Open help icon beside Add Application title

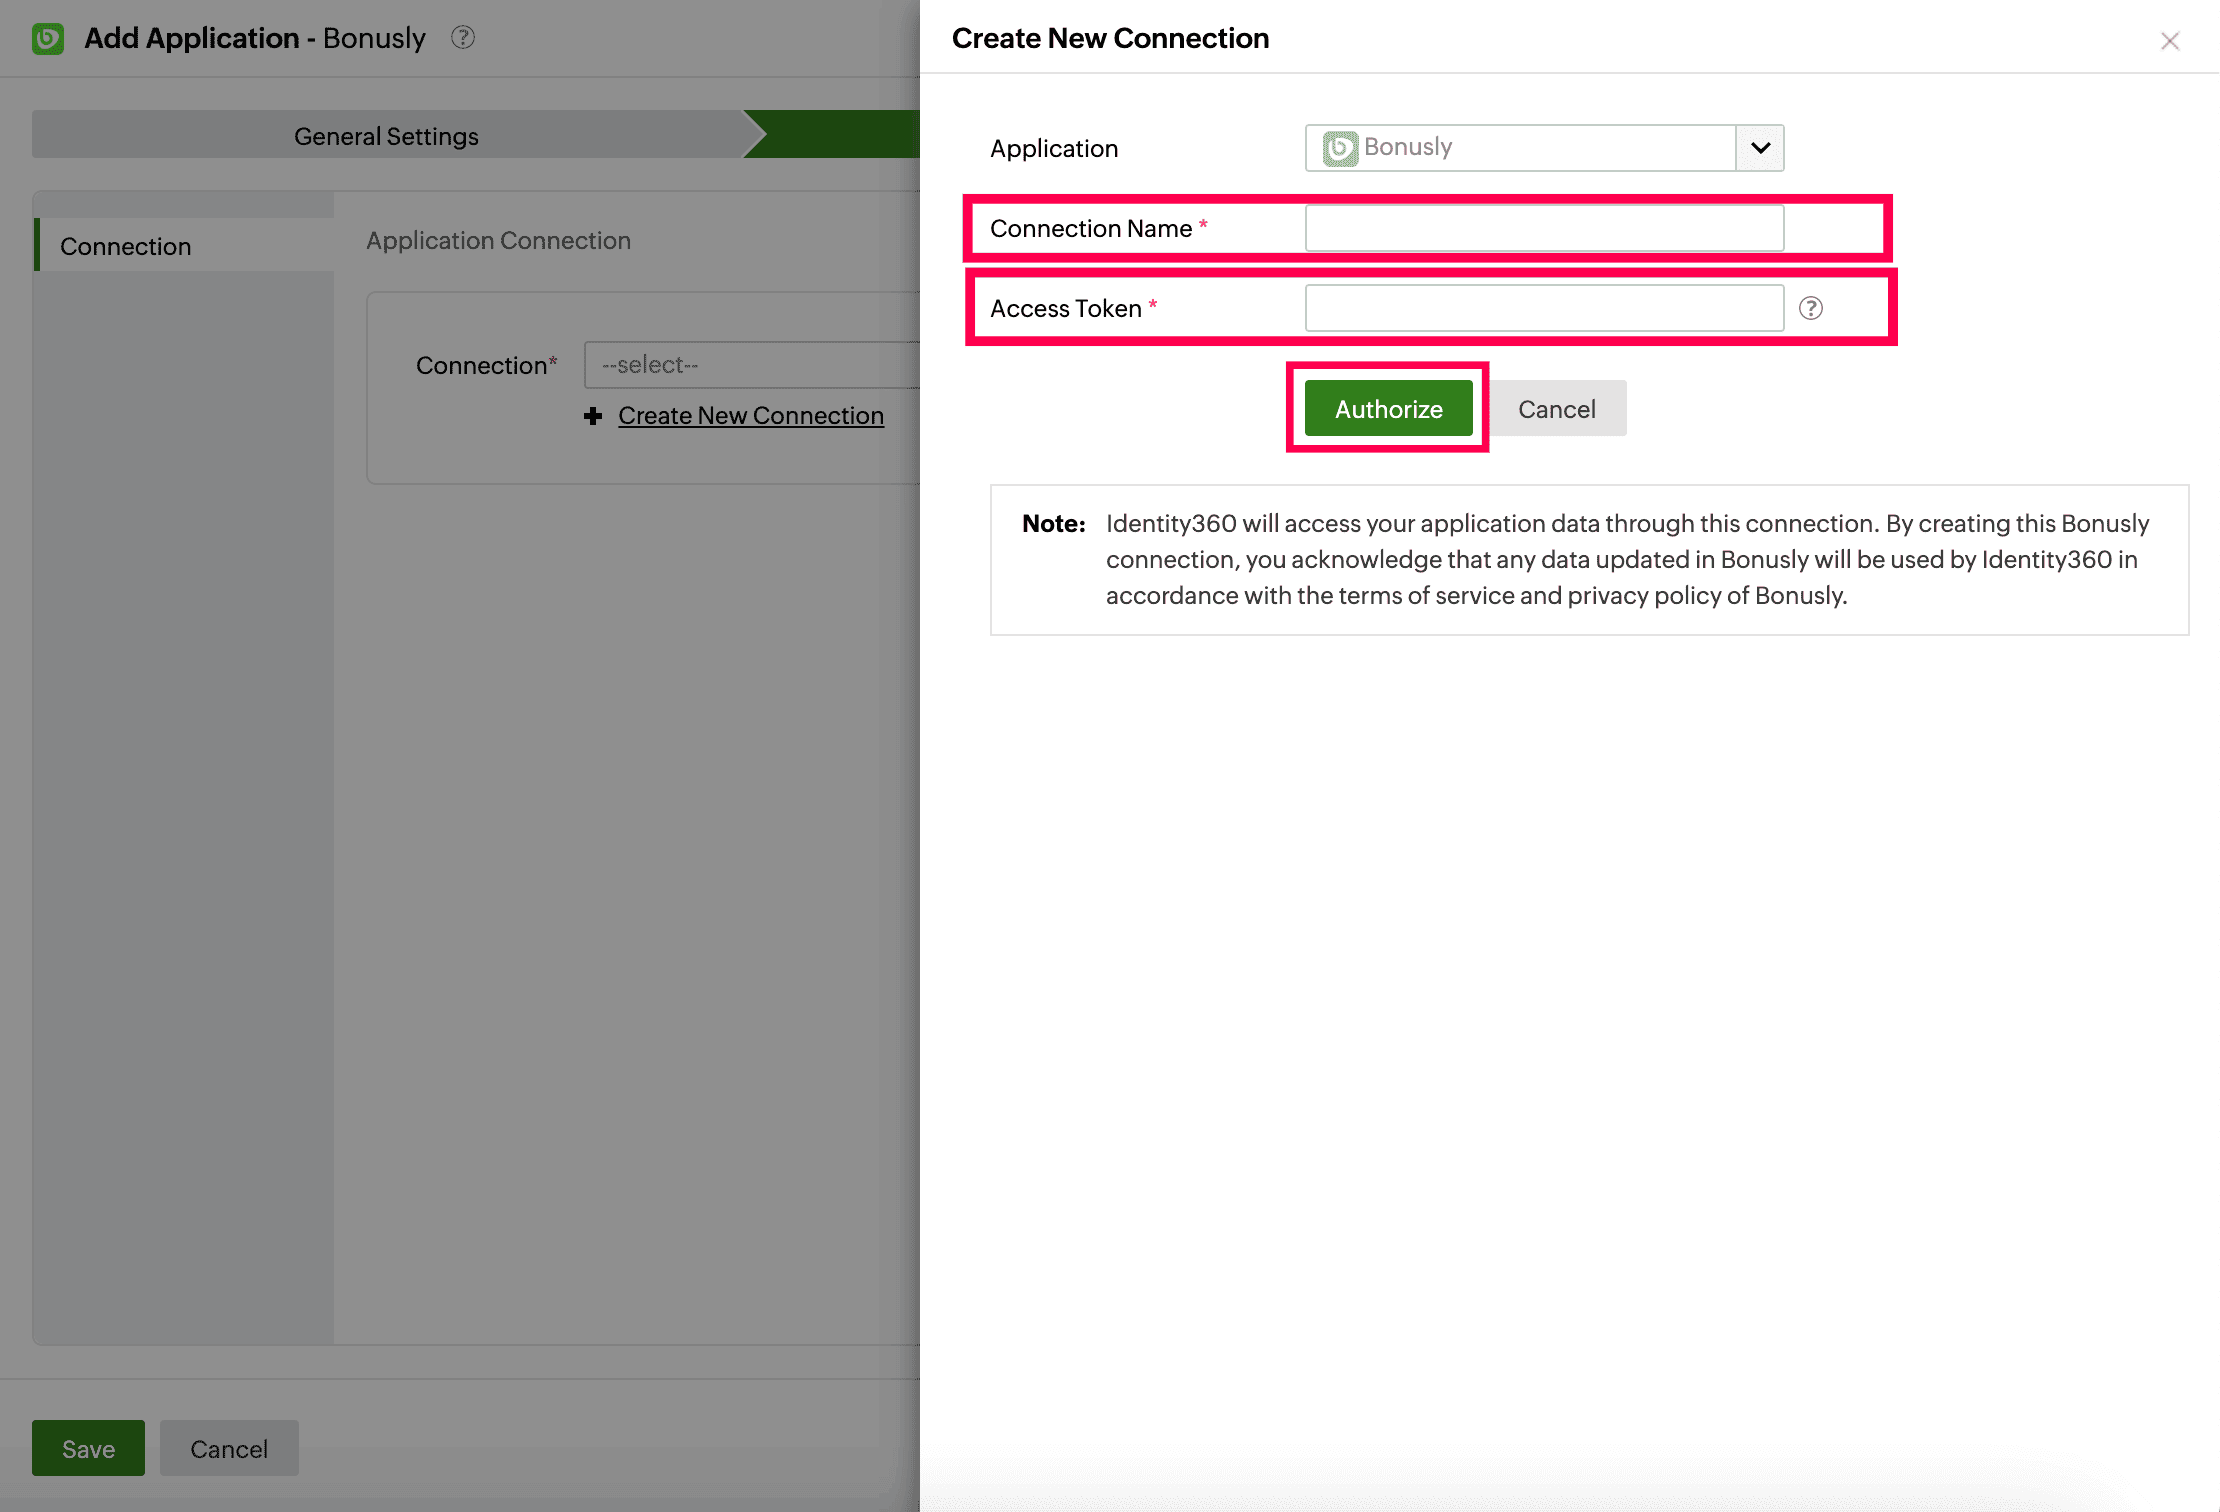[462, 38]
